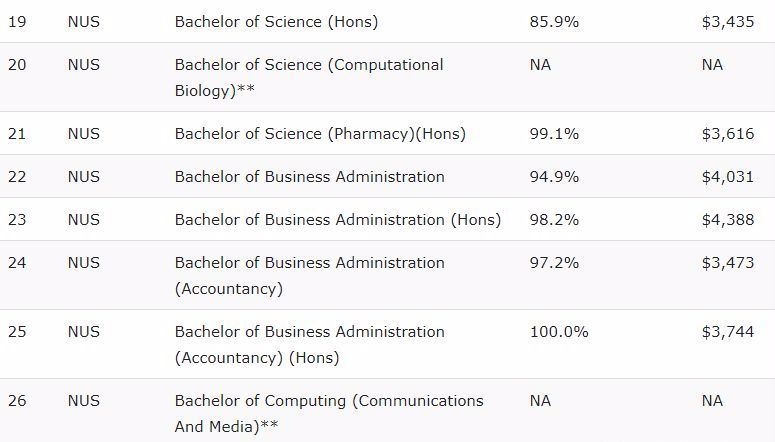Click row number 20
The height and width of the screenshot is (442, 775).
tap(17, 65)
